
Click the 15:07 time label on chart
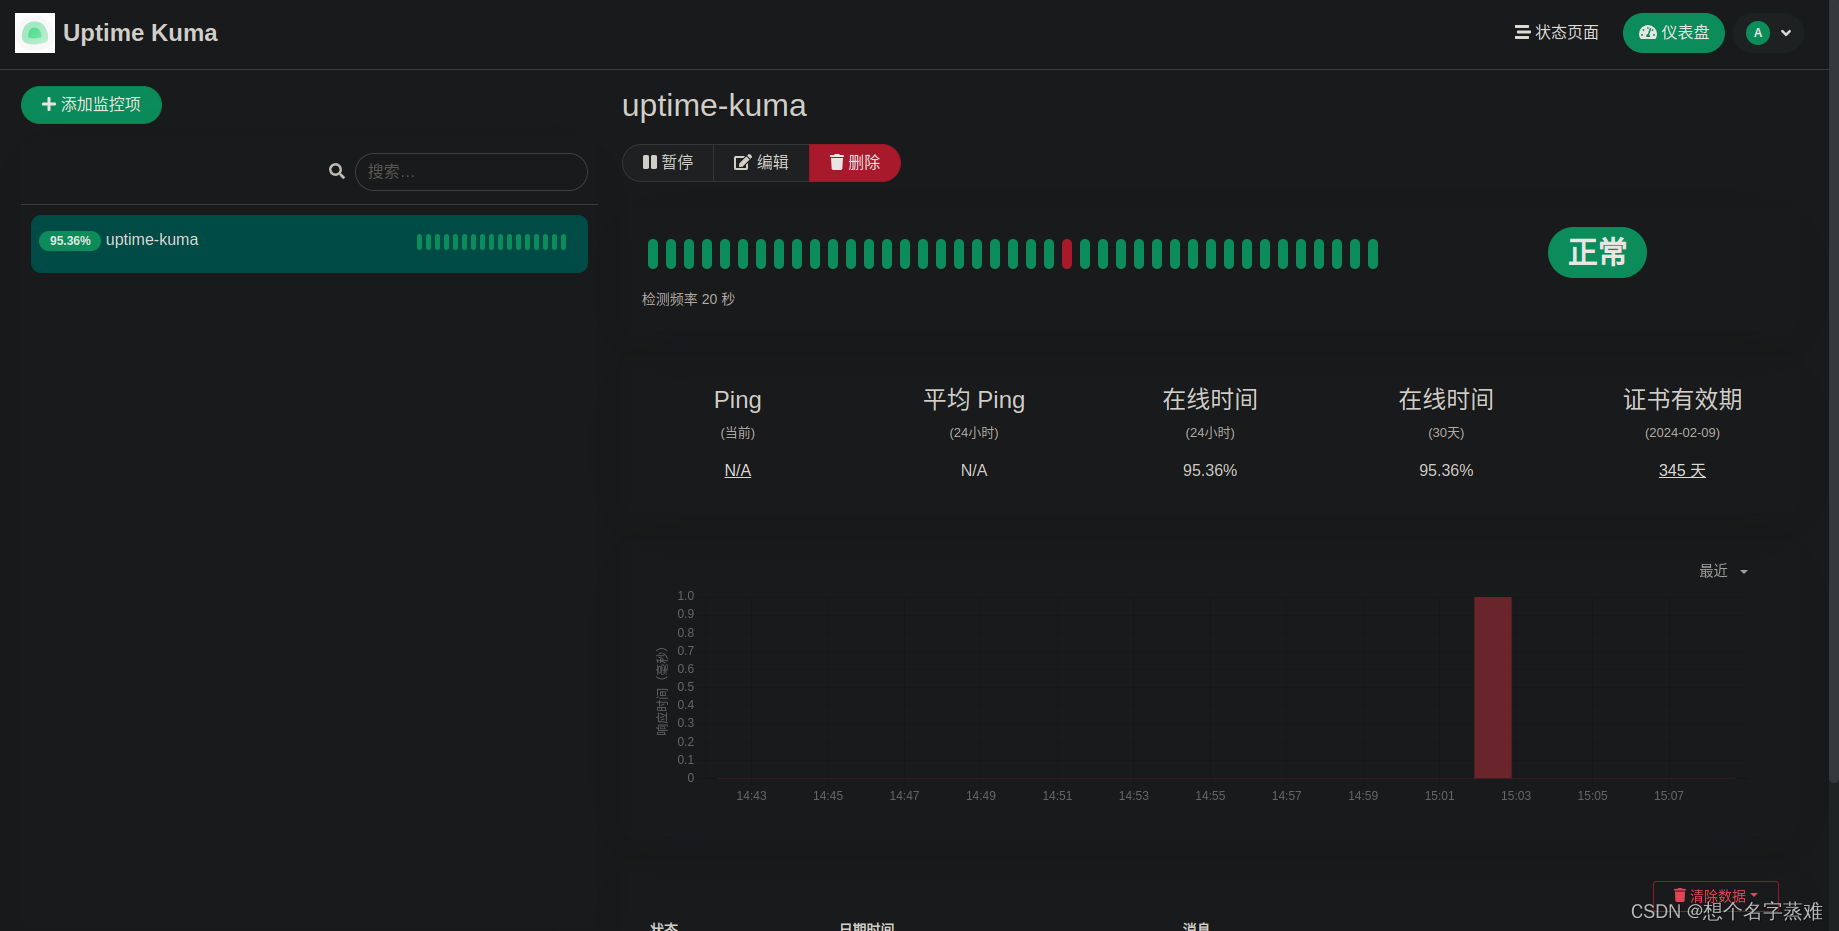pyautogui.click(x=1669, y=796)
